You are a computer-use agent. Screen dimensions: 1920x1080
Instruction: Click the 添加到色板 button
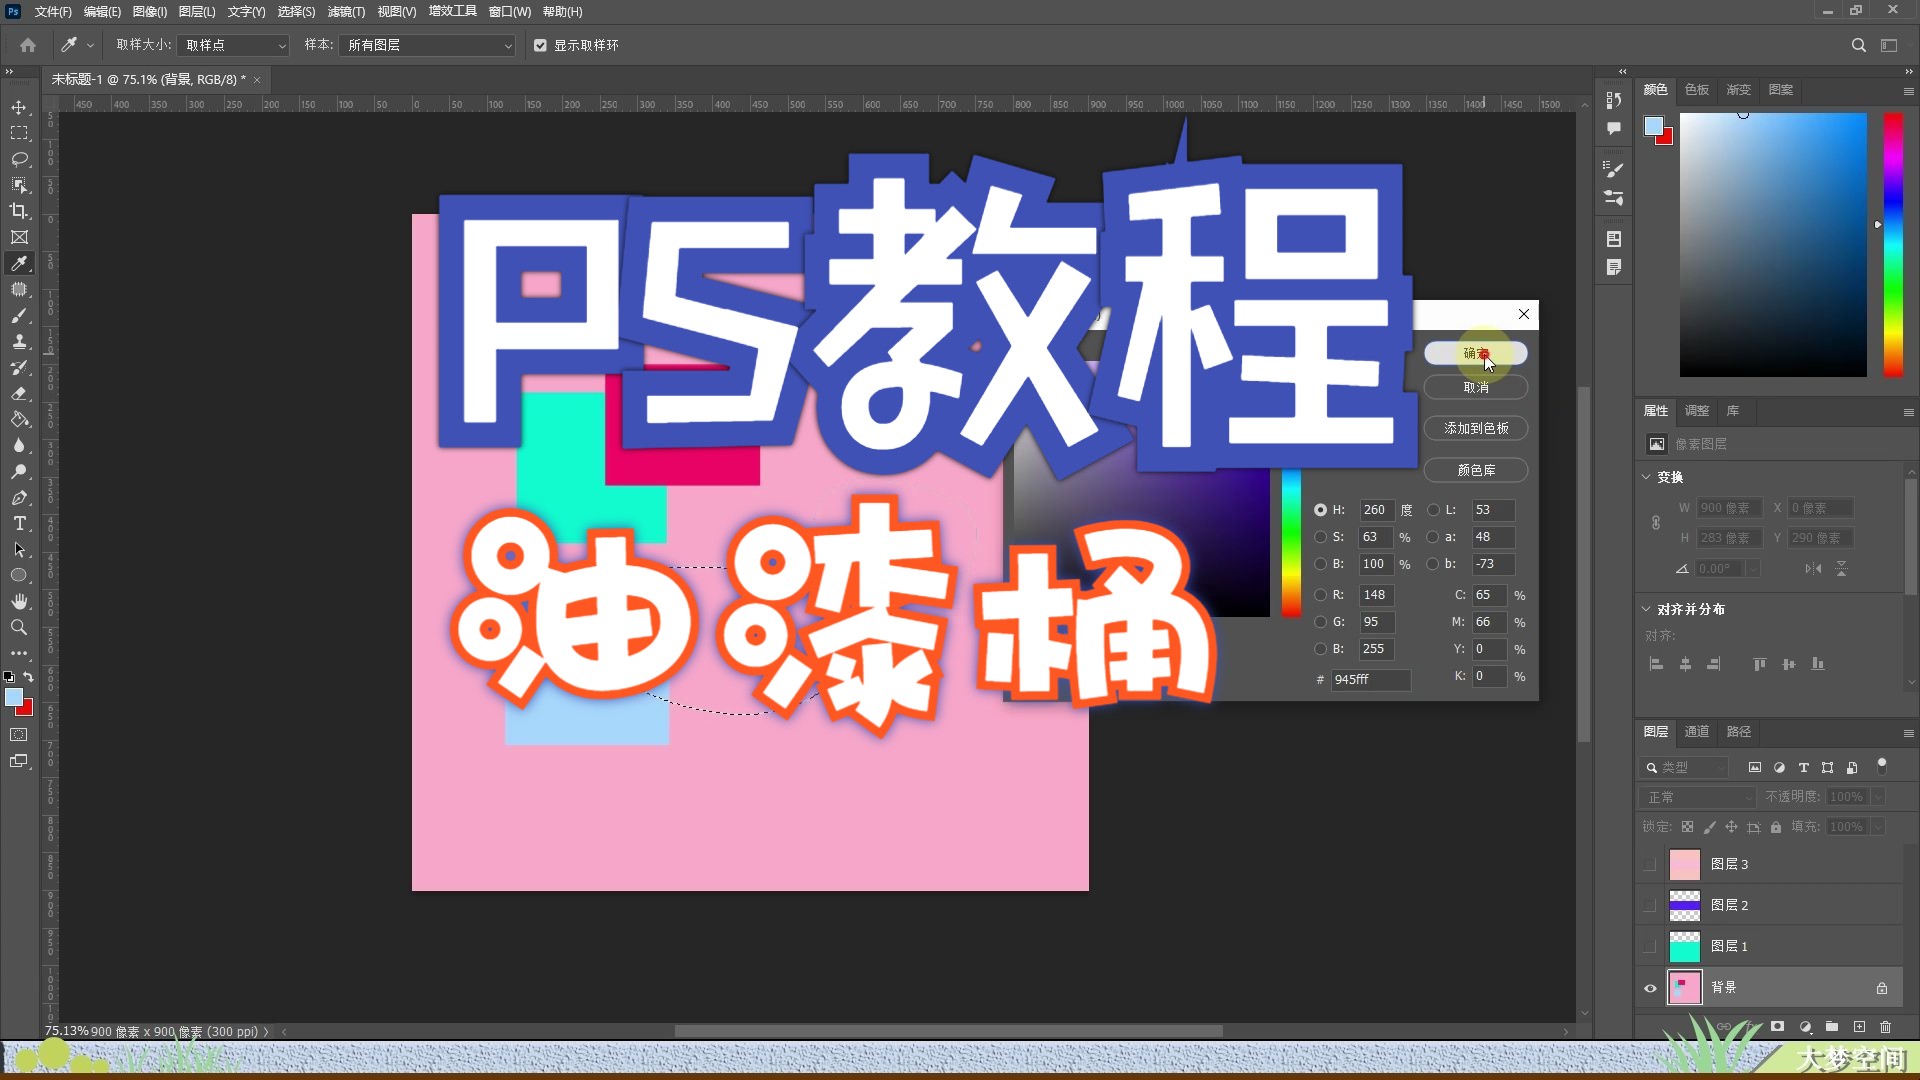click(1475, 428)
